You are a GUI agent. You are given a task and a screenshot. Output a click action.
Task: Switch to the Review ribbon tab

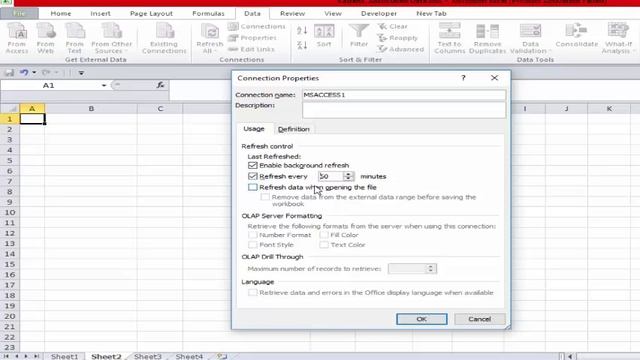click(293, 13)
